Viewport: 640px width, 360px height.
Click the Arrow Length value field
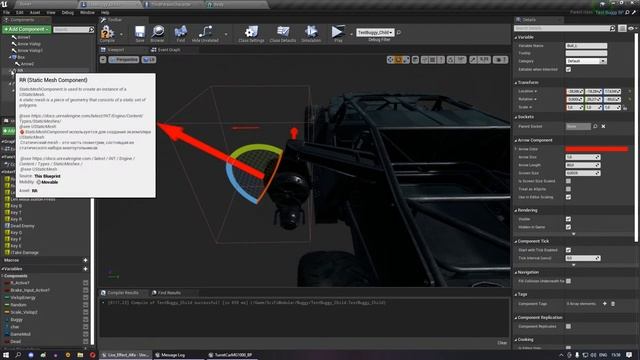[583, 165]
